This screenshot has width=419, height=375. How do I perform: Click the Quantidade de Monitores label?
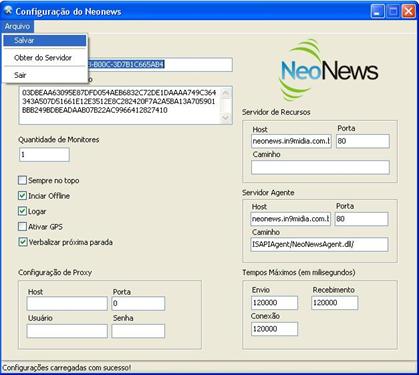tap(59, 140)
